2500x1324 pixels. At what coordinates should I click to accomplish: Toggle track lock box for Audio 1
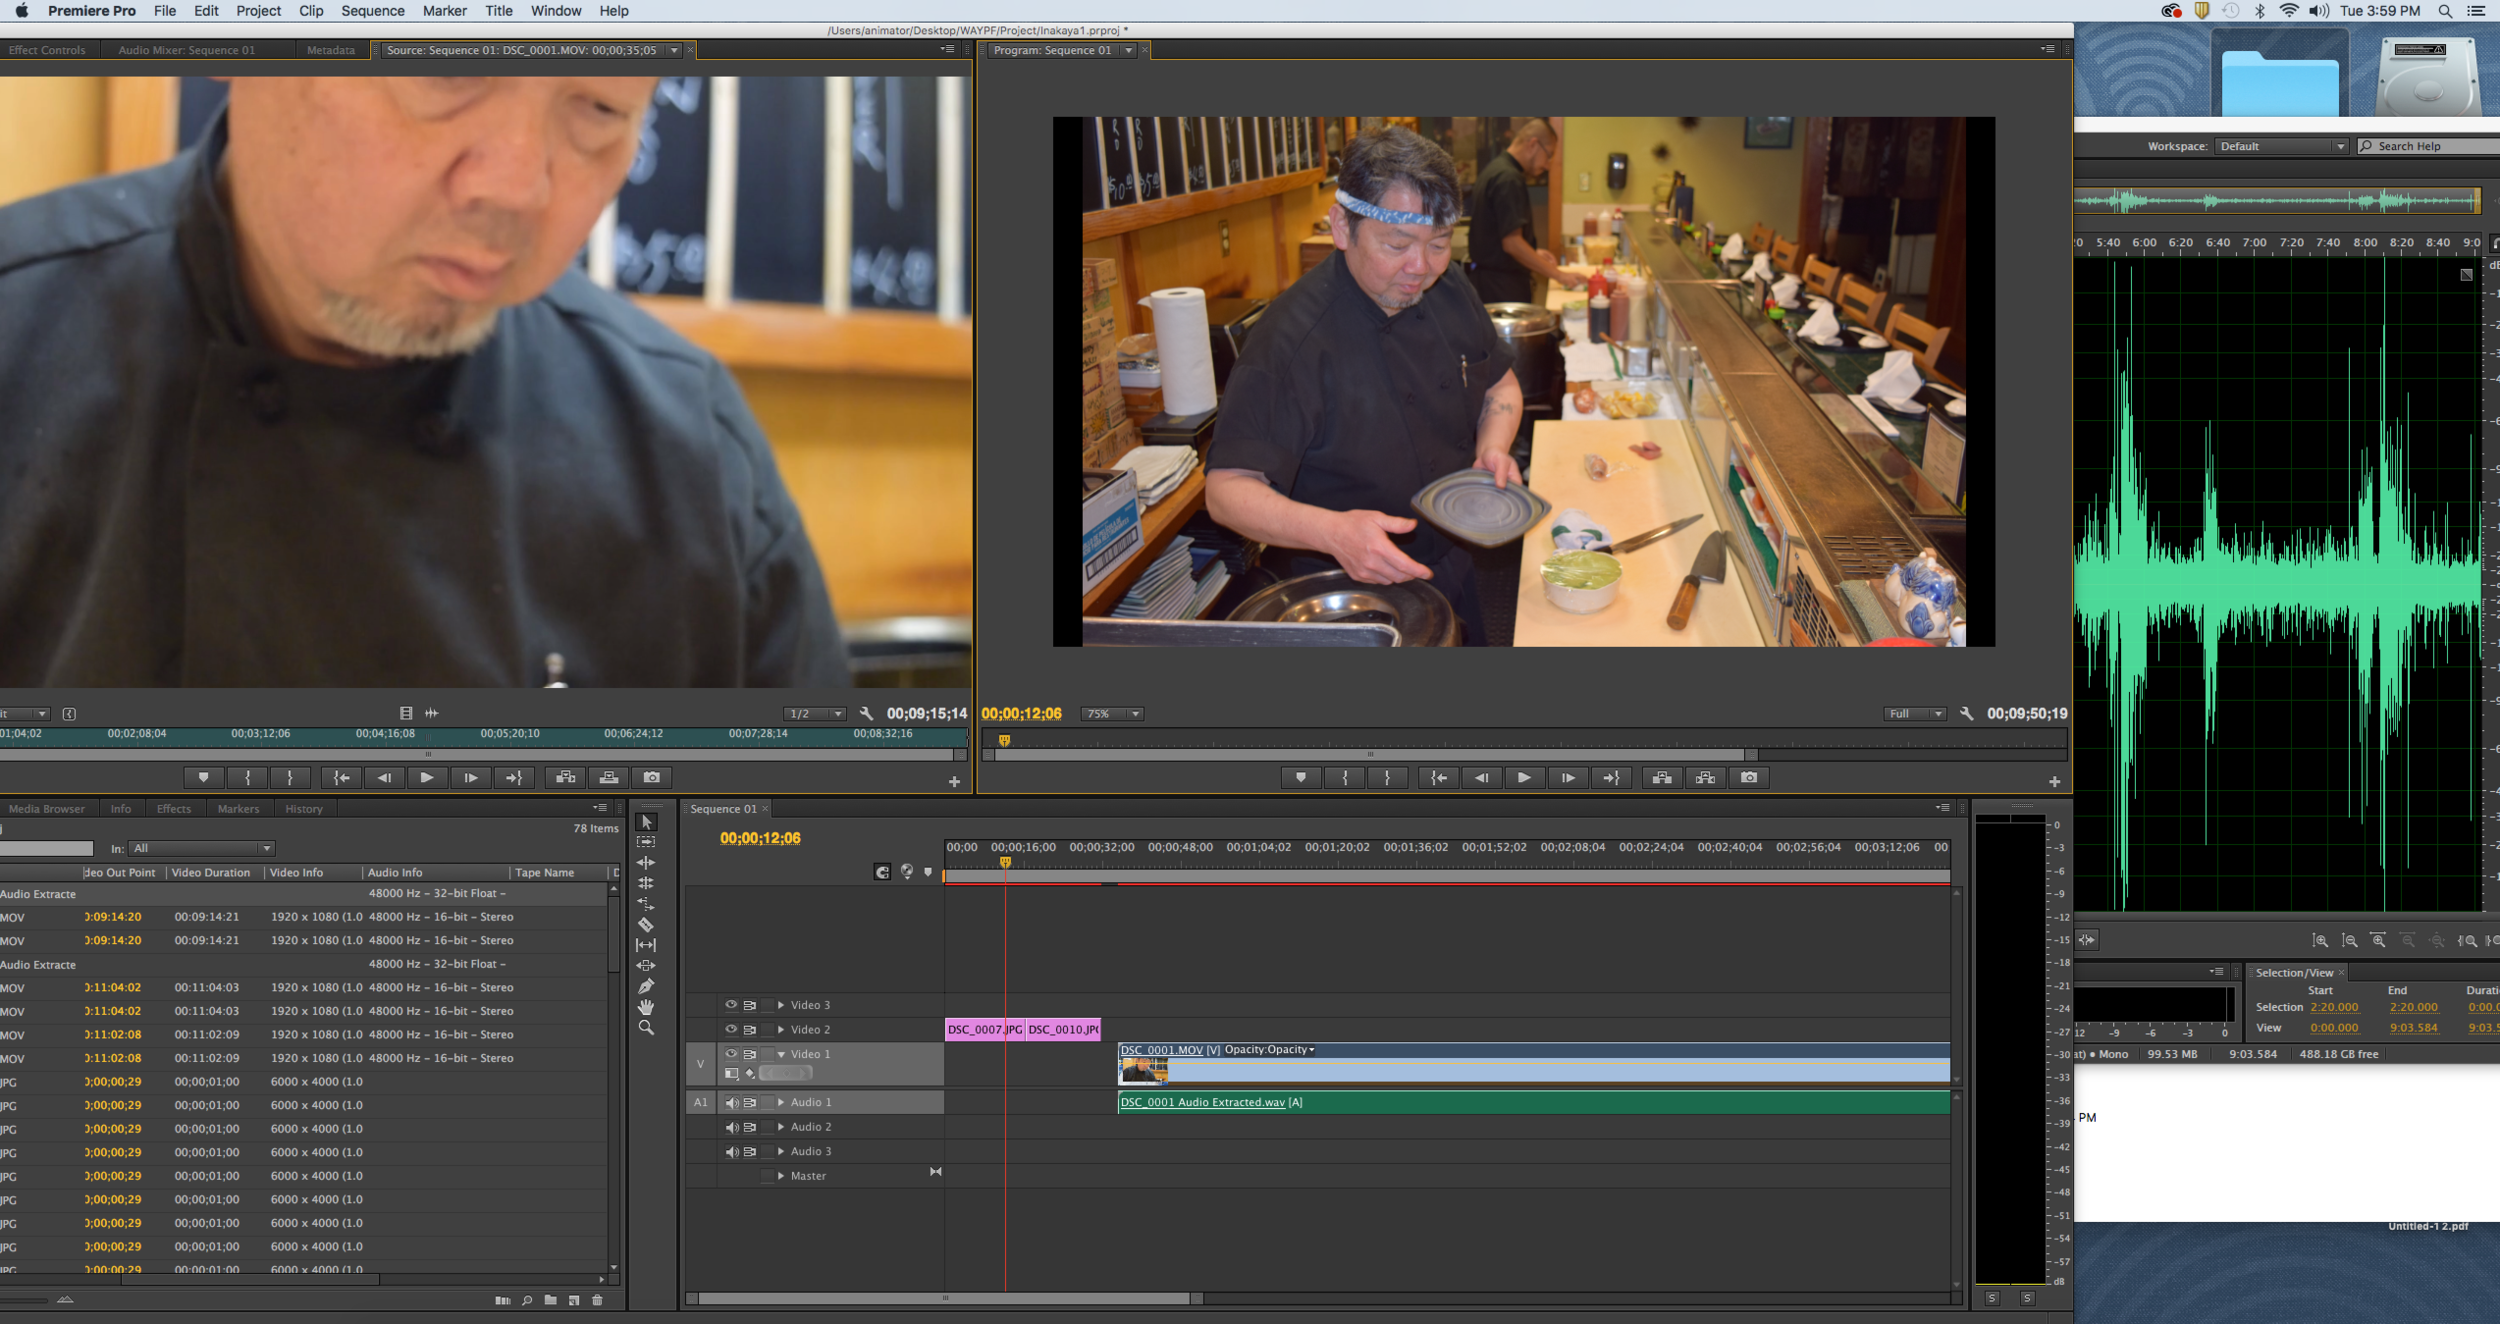point(767,1102)
